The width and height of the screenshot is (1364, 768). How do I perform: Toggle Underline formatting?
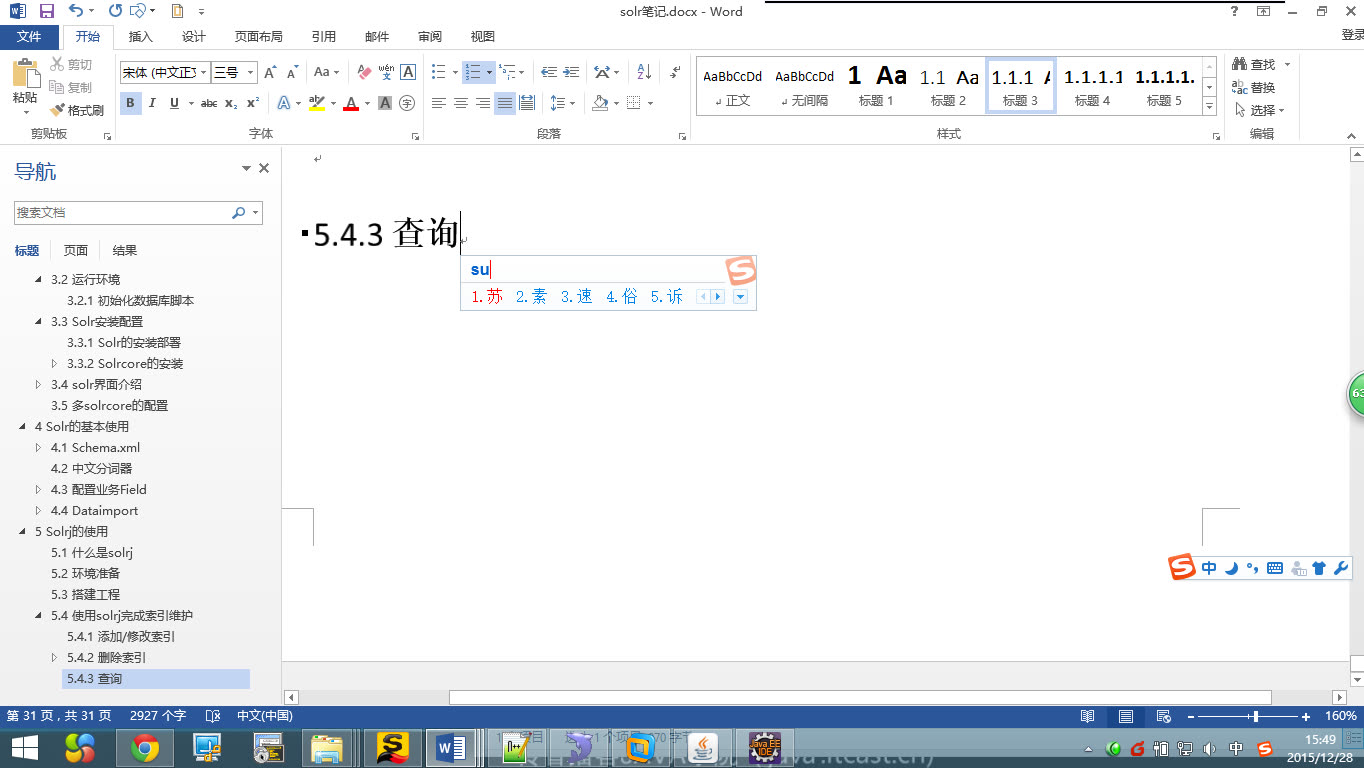[174, 103]
